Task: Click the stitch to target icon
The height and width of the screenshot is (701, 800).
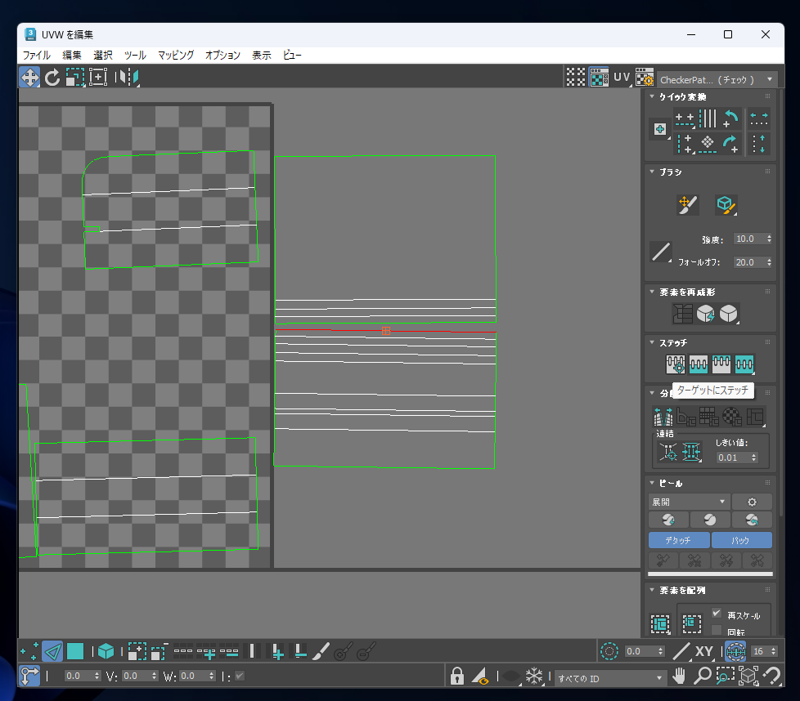Action: point(675,364)
